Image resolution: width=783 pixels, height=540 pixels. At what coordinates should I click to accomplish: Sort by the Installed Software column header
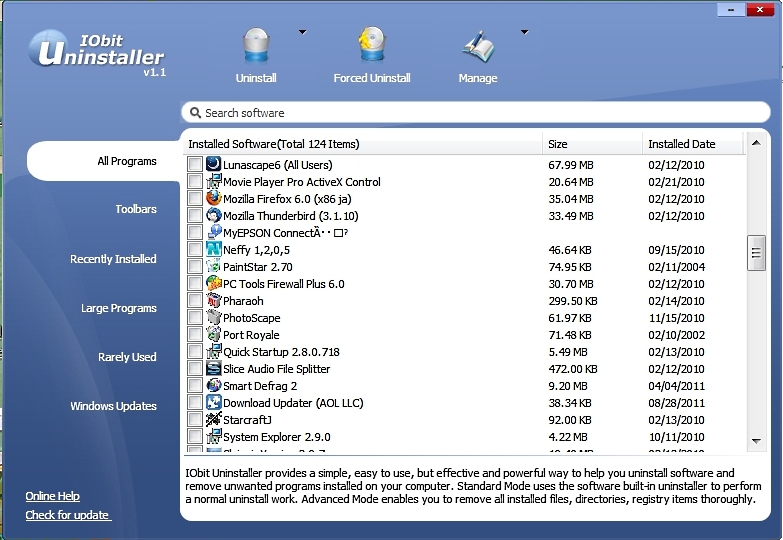click(x=363, y=144)
